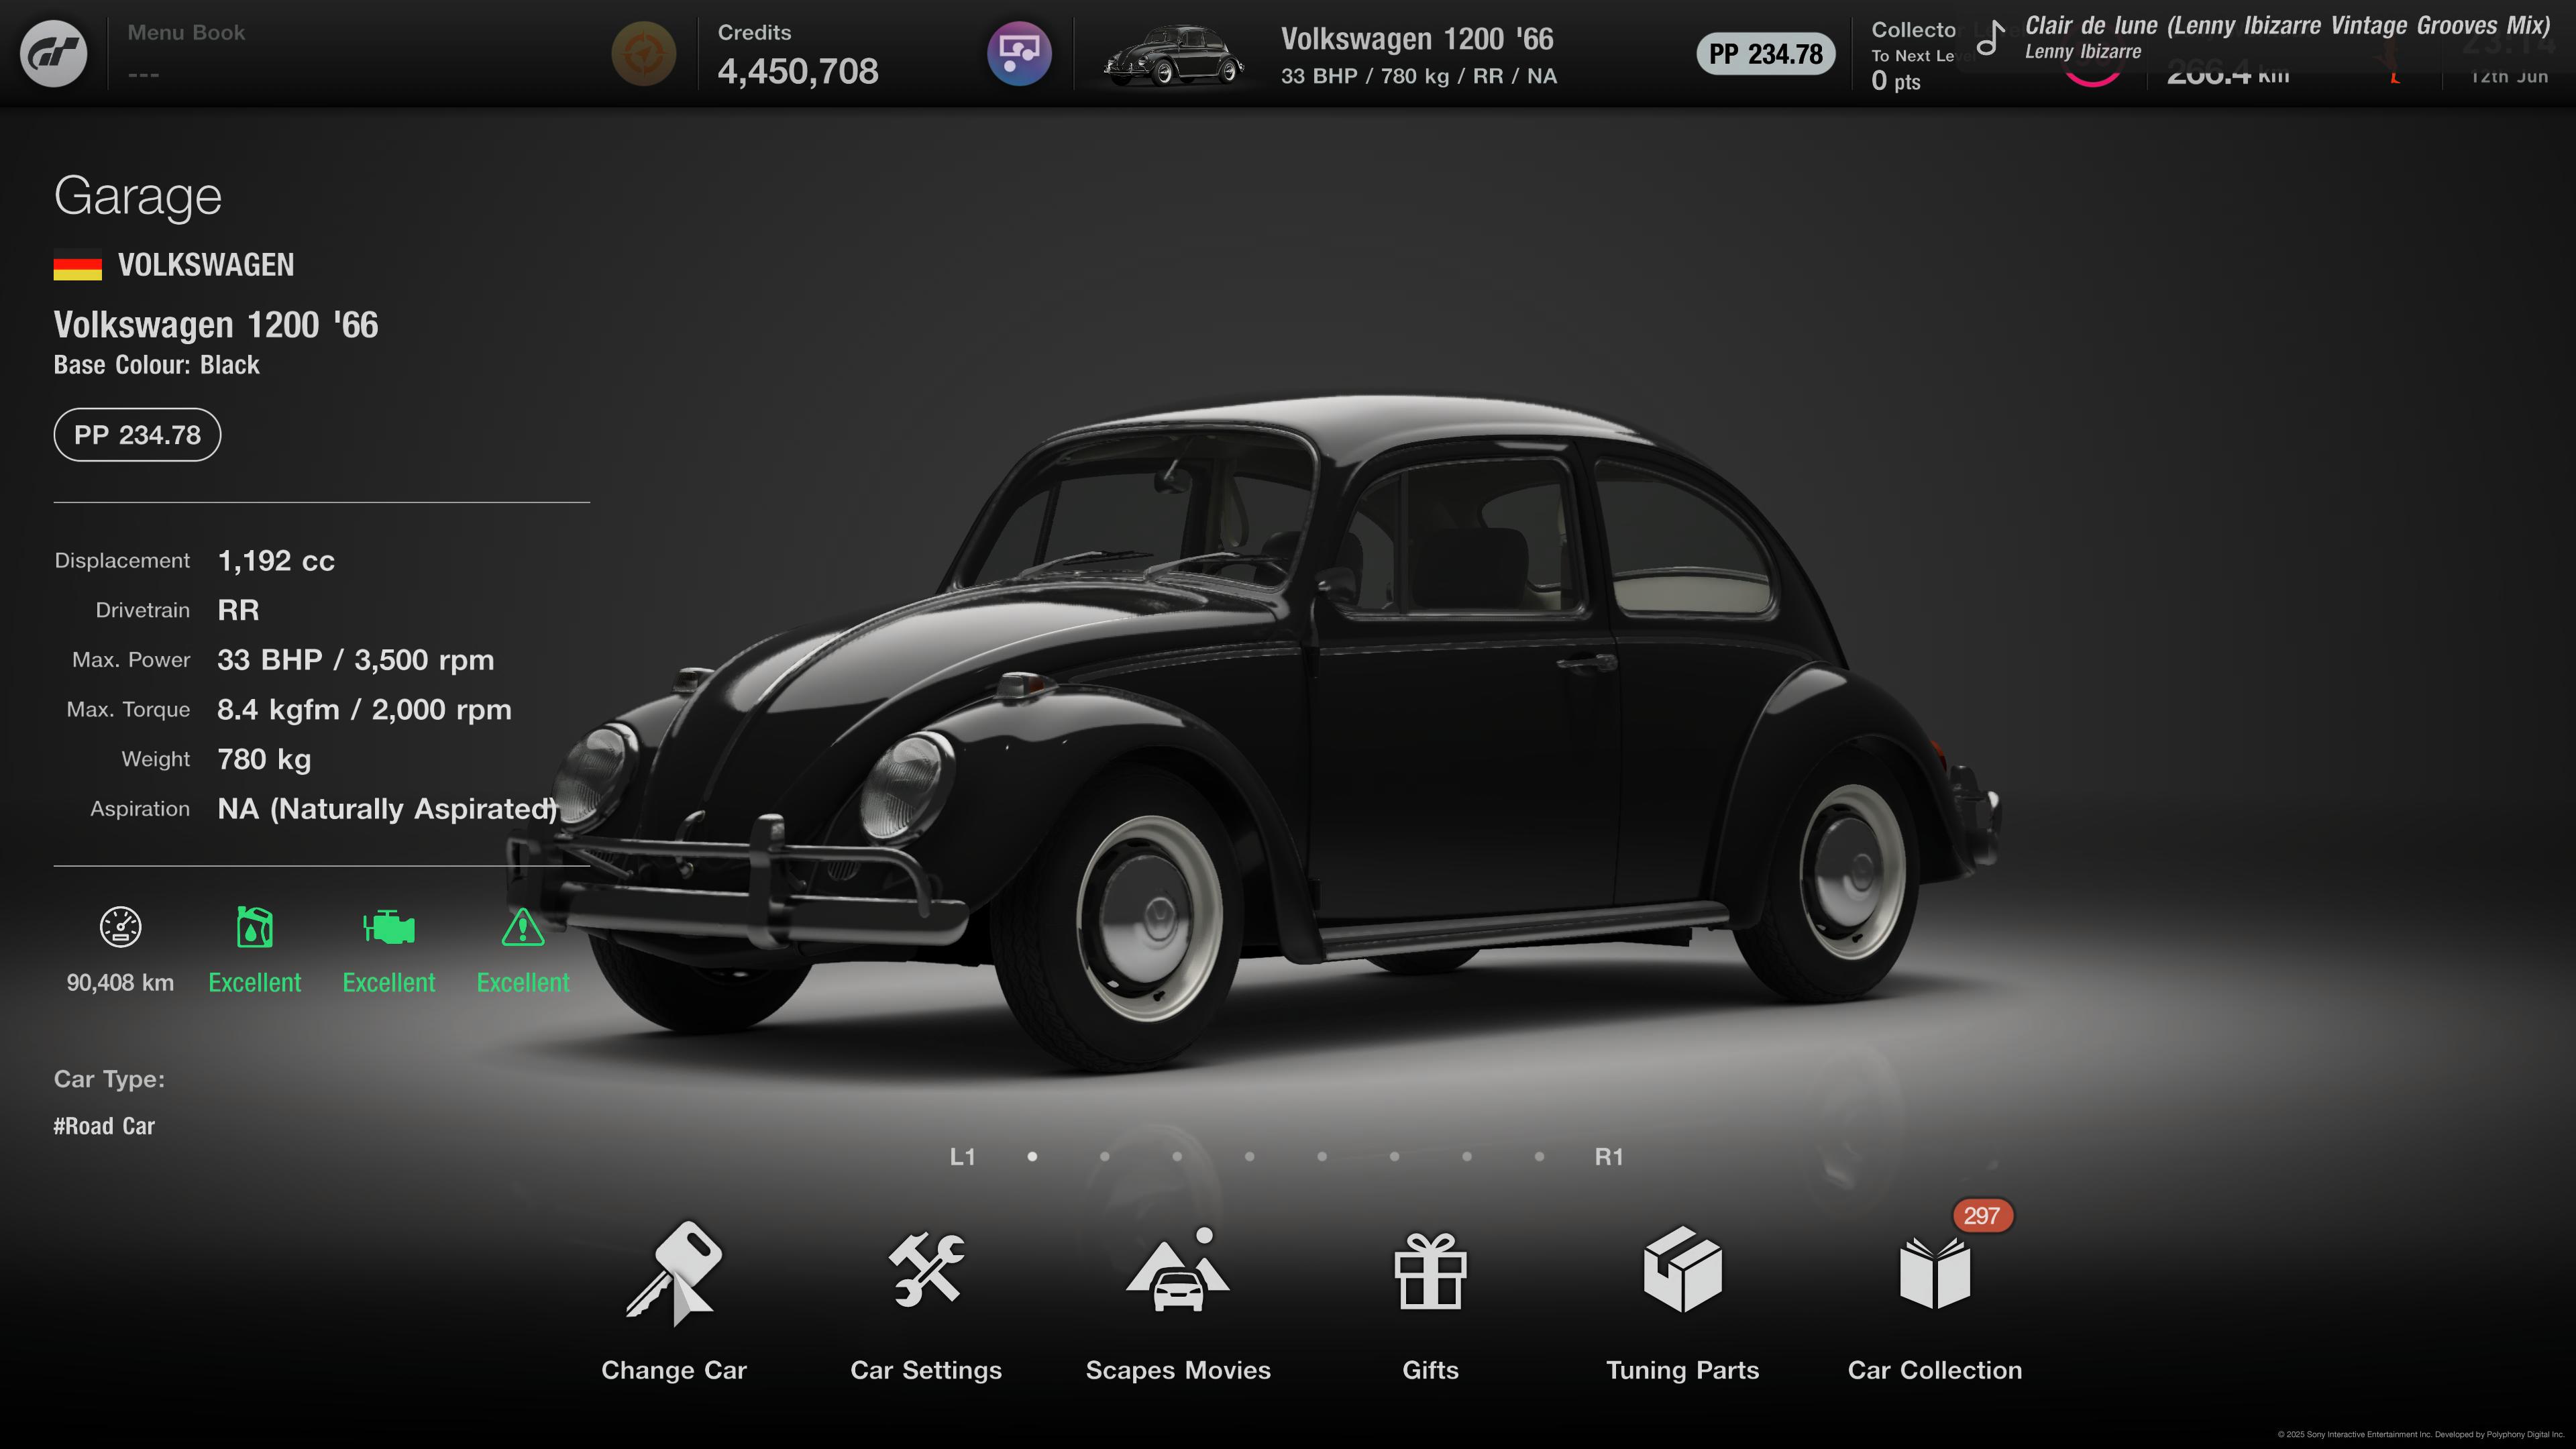This screenshot has width=2576, height=1449.
Task: Click the Garage heading
Action: (138, 196)
